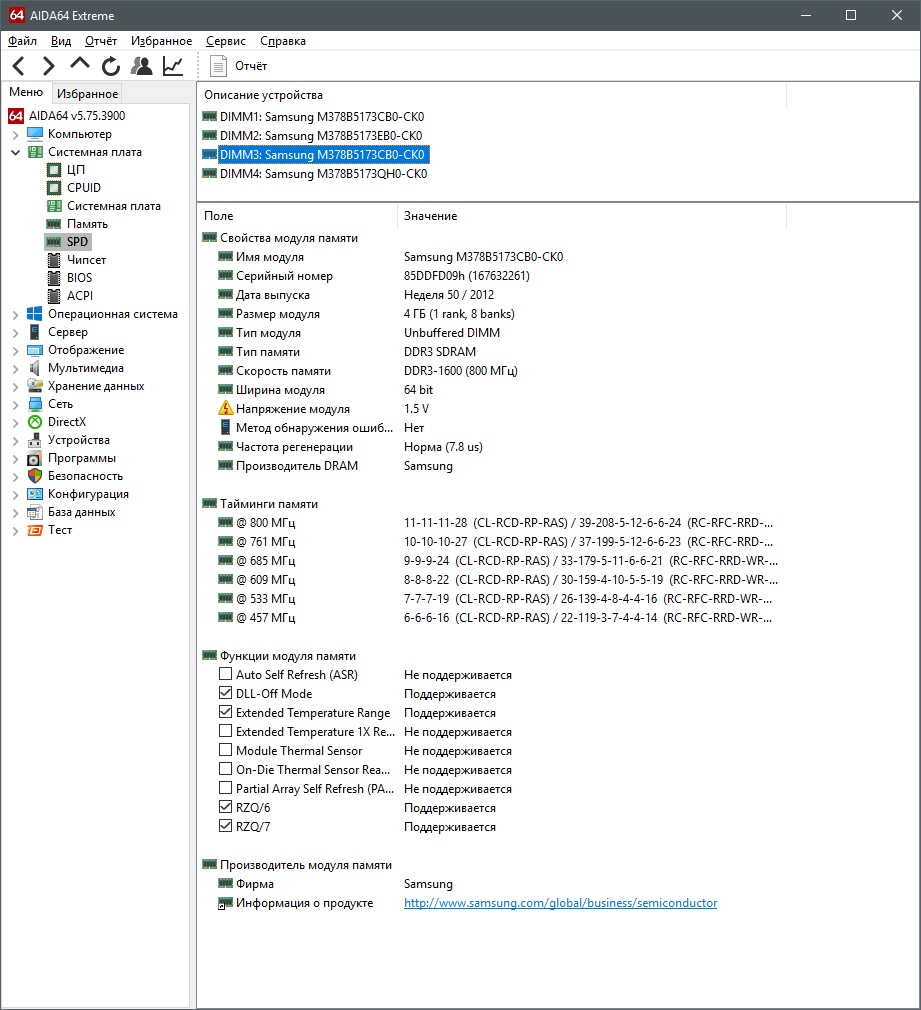
Task: Open the Samsung semiconductor product link
Action: pos(560,903)
